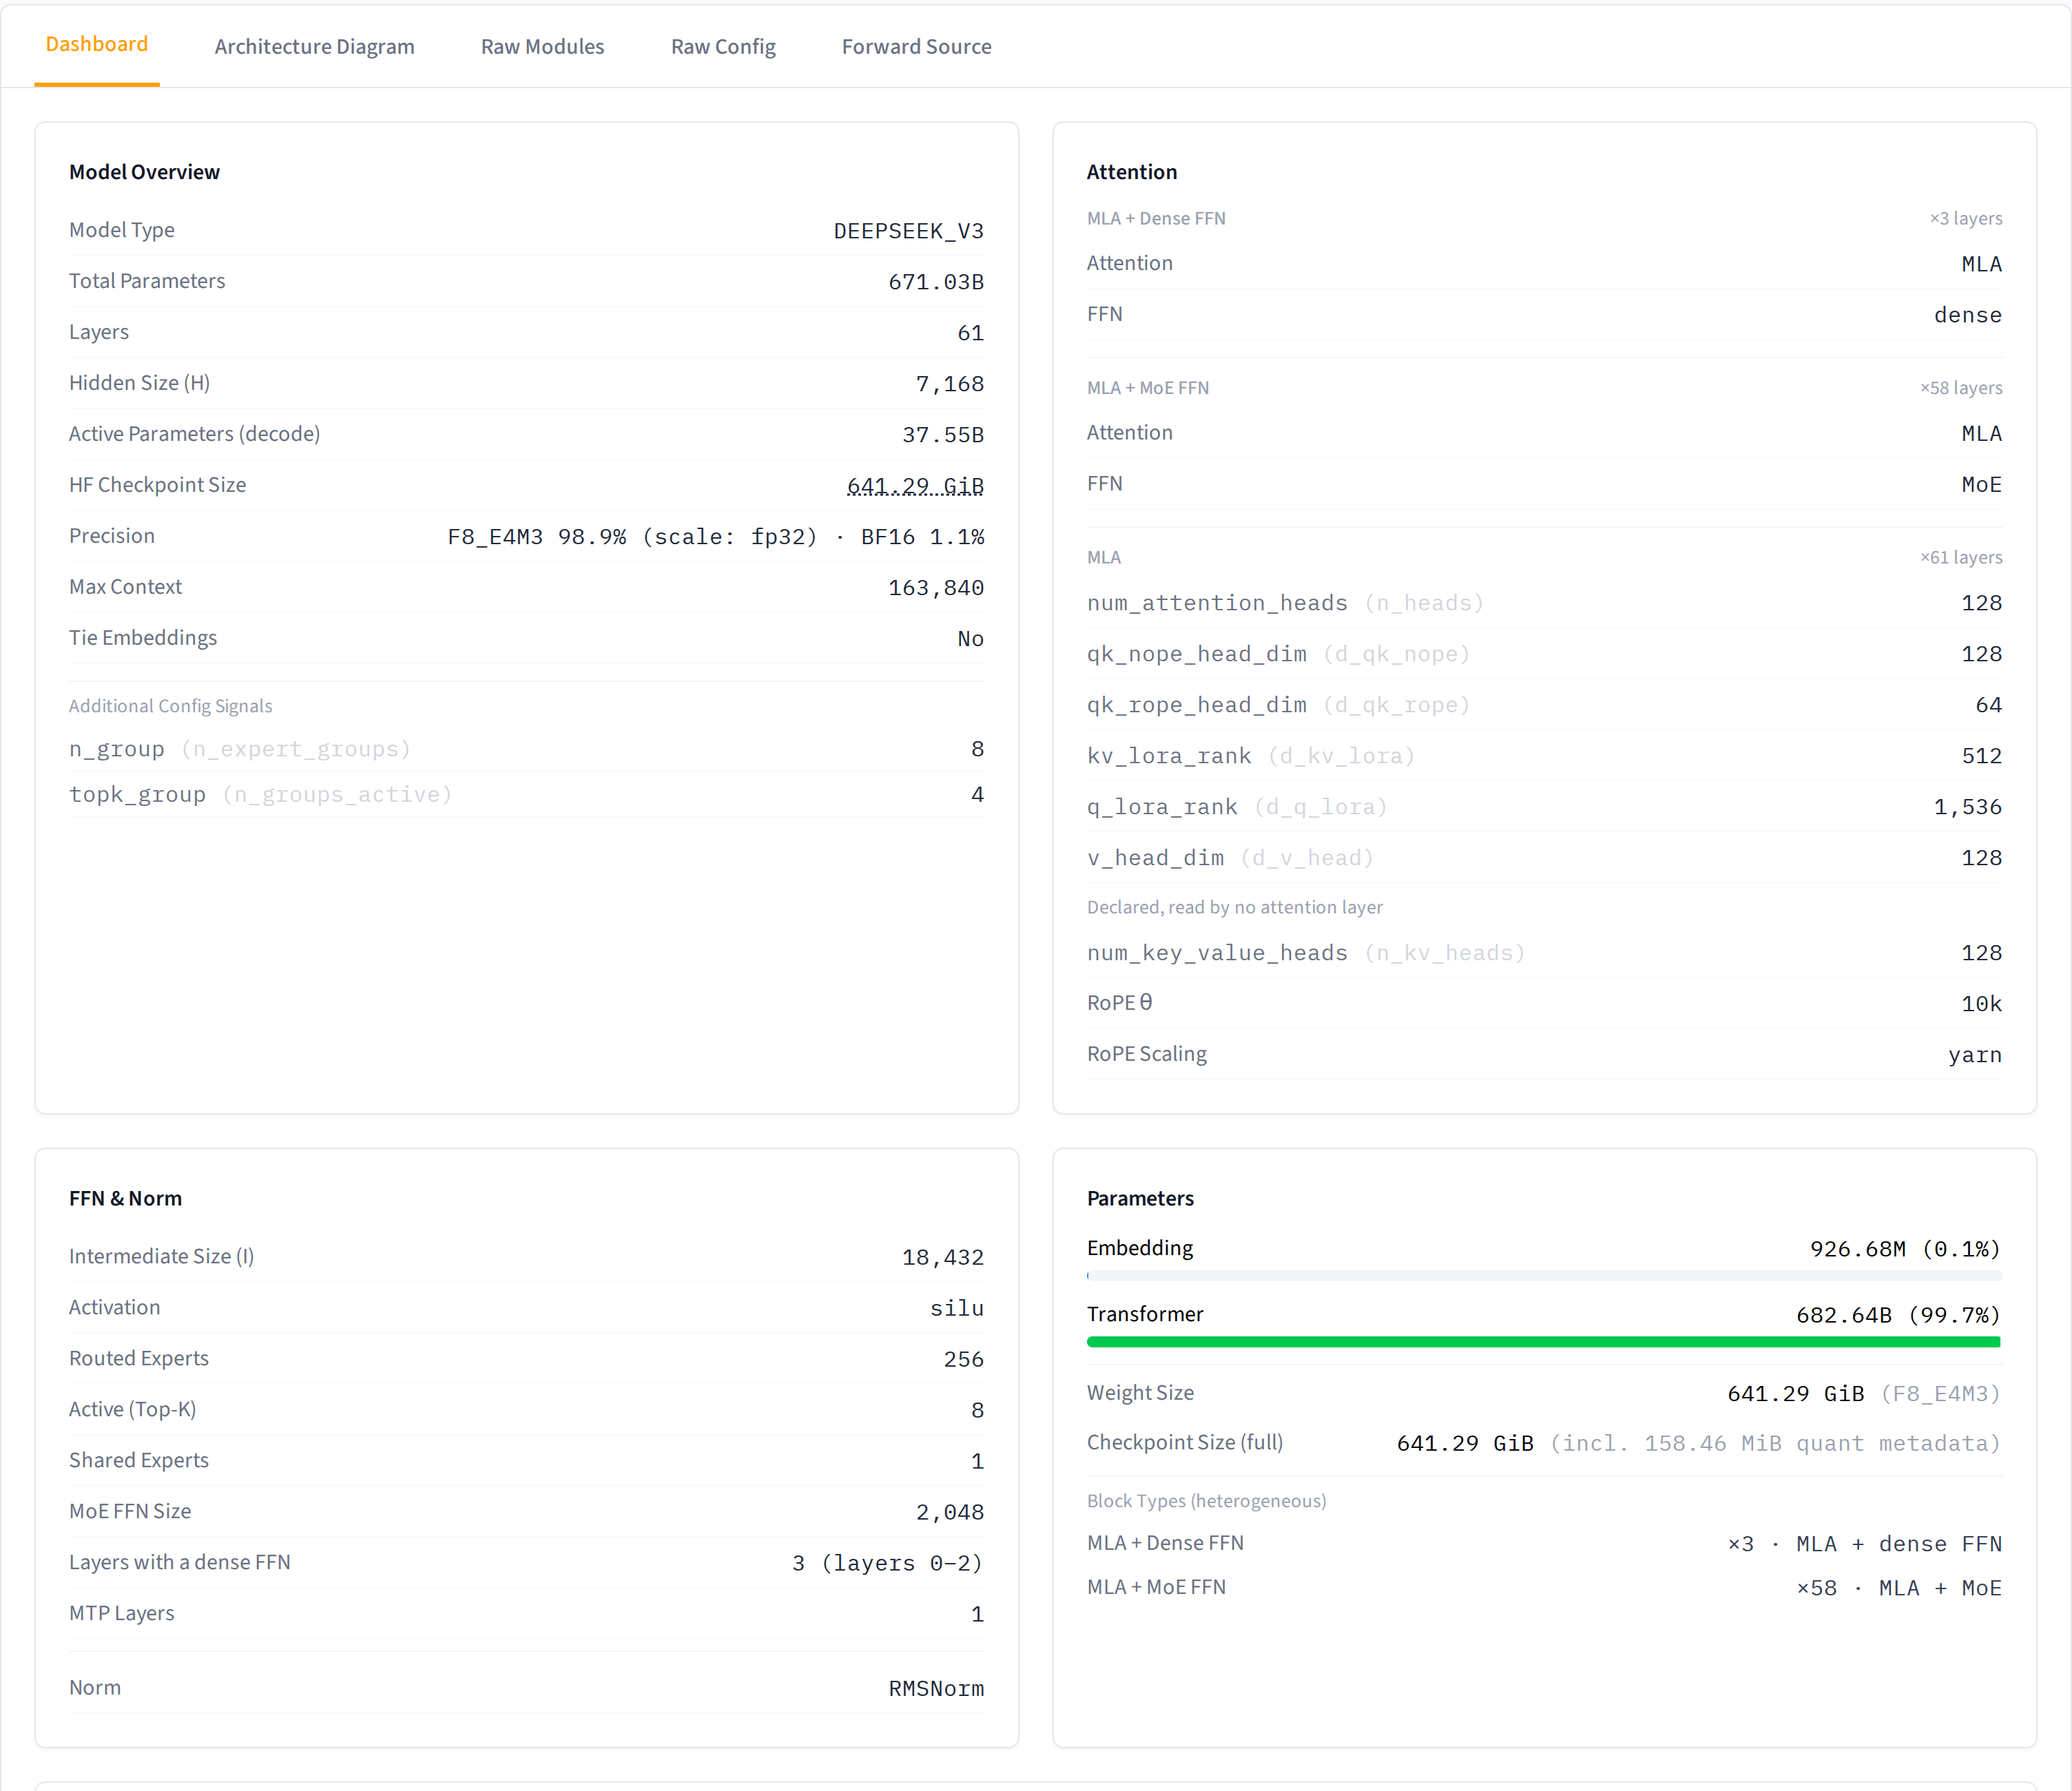The width and height of the screenshot is (2072, 1791).
Task: Select the Hidden Size value 7,168
Action: tap(949, 384)
